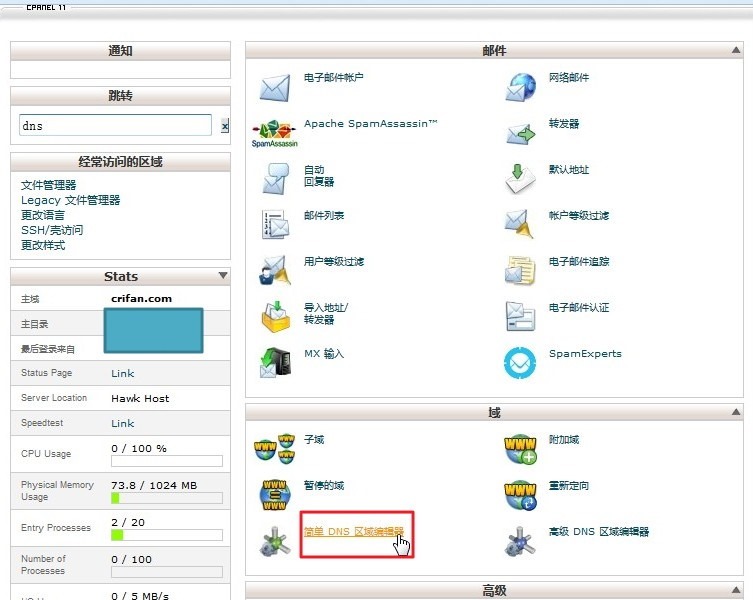Open the Apache SpamAssassin icon

pos(275,134)
